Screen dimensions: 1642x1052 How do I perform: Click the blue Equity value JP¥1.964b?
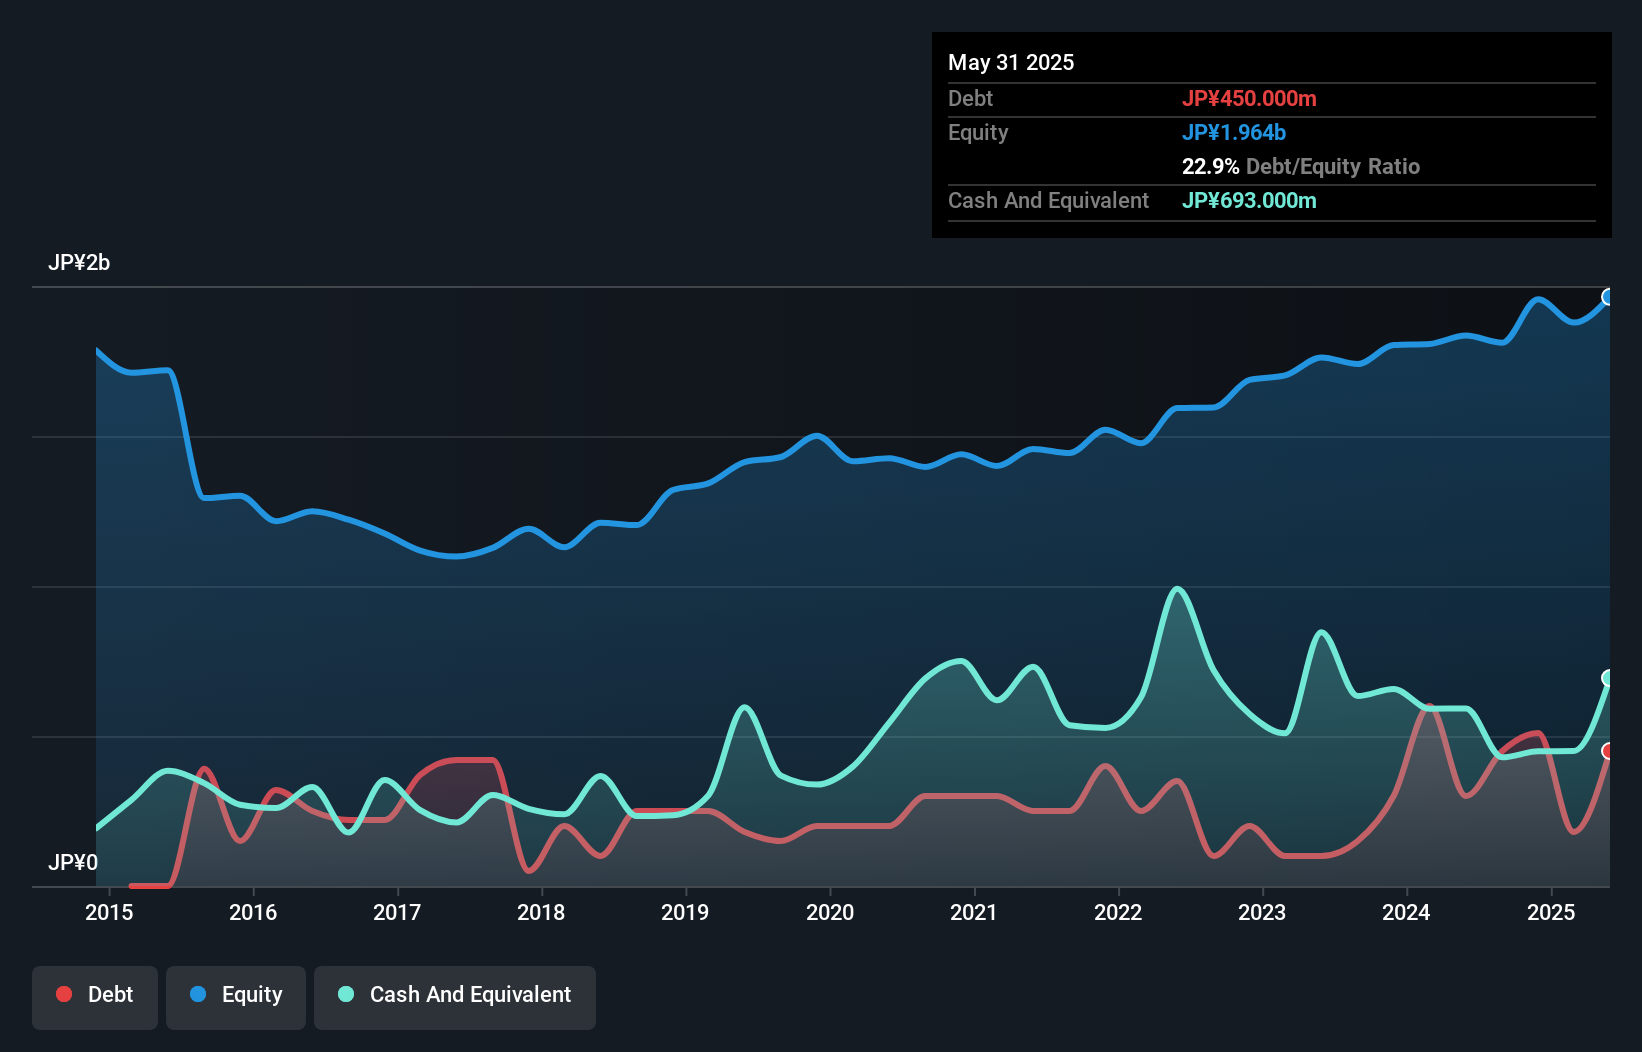[x=1234, y=131]
